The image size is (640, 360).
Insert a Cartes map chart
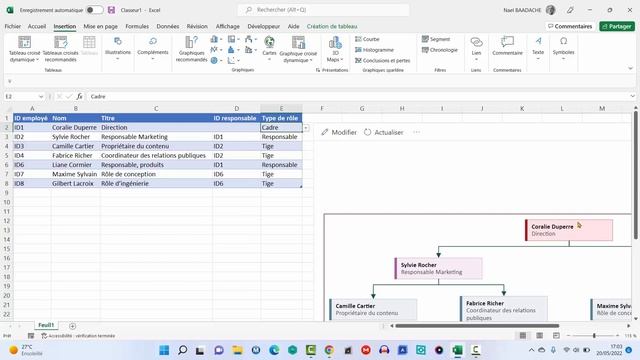coord(269,49)
